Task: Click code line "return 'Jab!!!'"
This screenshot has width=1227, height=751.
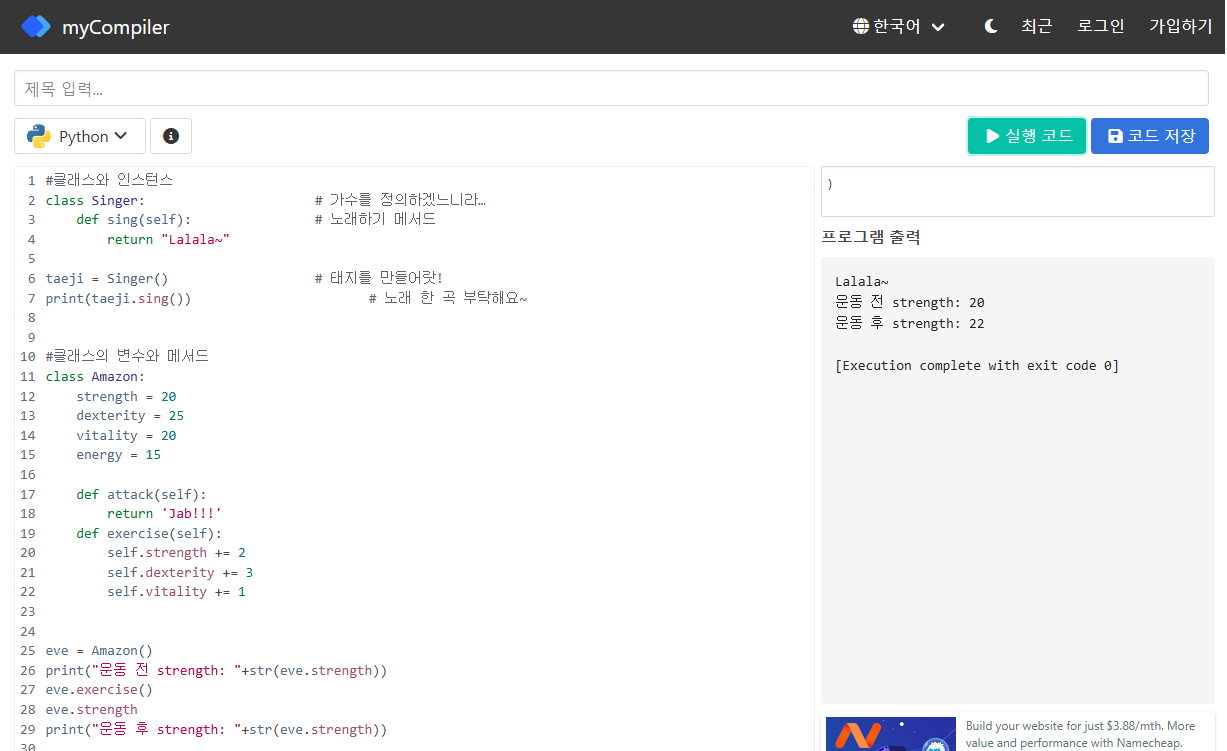Action: (x=164, y=513)
